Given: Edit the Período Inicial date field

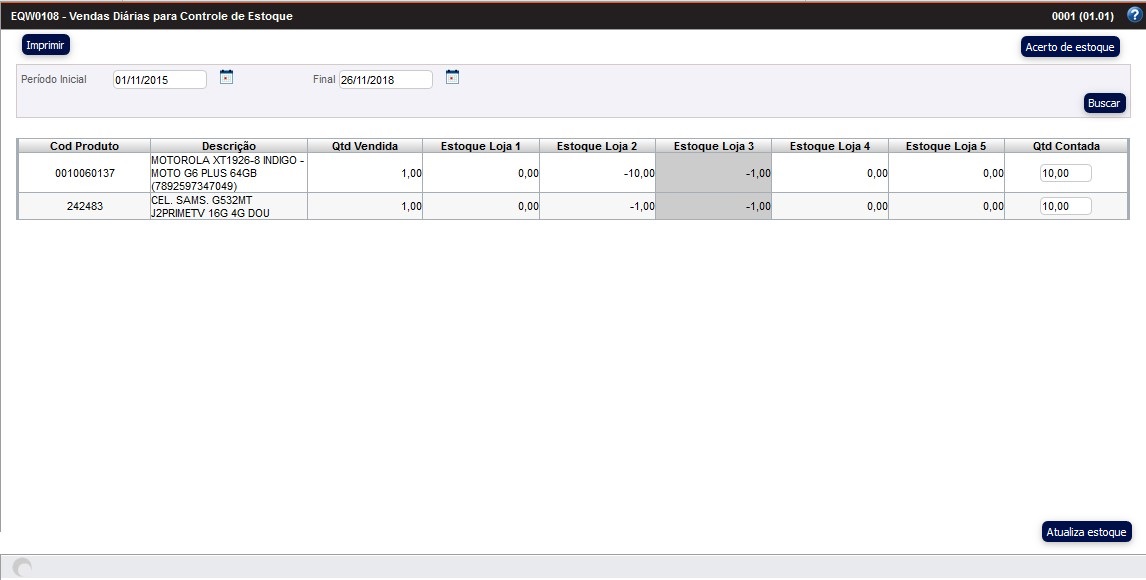Looking at the screenshot, I should (159, 80).
